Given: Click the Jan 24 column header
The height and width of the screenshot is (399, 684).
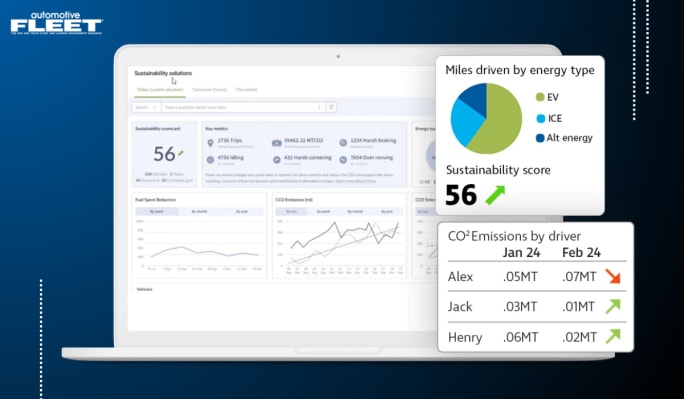Looking at the screenshot, I should pyautogui.click(x=521, y=252).
